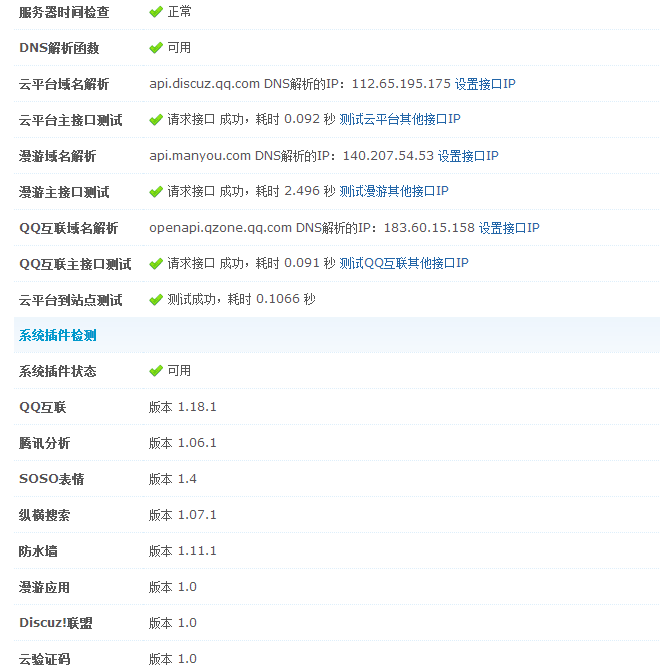Image resolution: width=660 pixels, height=667 pixels.
Task: Click green checkmark in 云平台主接口测试 row
Action: (156, 120)
